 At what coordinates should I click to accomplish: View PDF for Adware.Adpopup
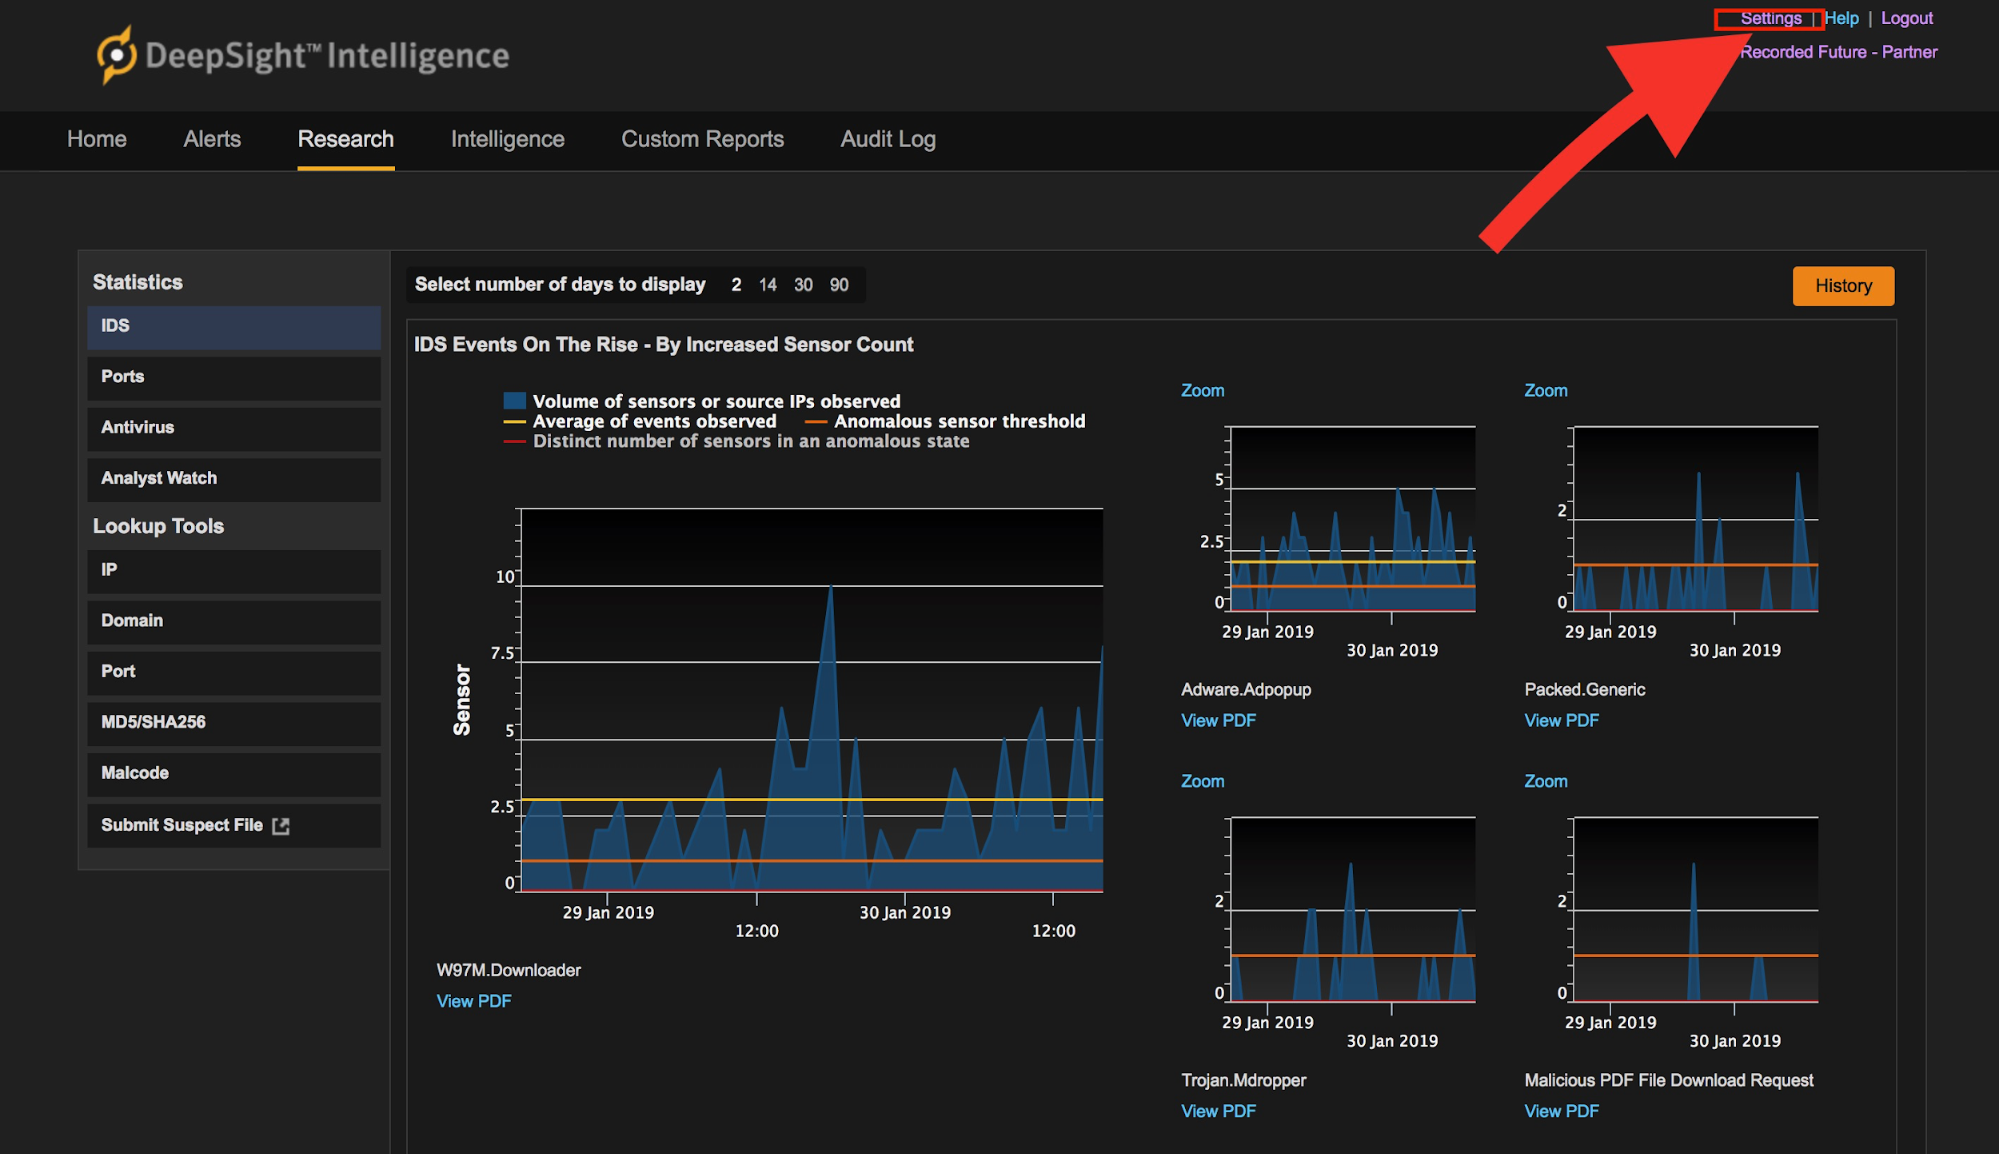[x=1218, y=720]
